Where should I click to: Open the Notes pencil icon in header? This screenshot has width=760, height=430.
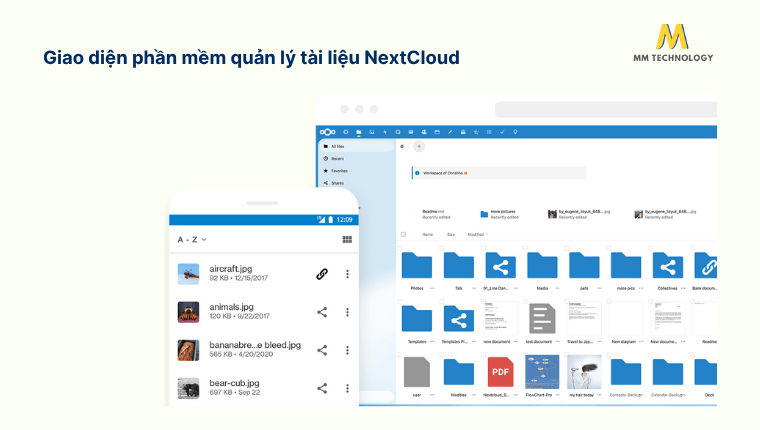(x=450, y=132)
